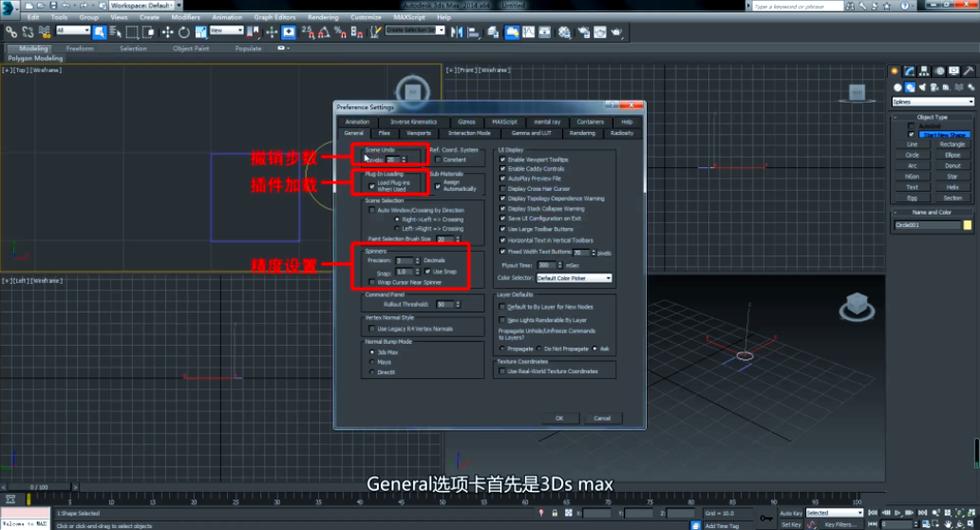Open the Create Selection Set dropdown
Viewport: 980px width, 530px height.
point(415,30)
